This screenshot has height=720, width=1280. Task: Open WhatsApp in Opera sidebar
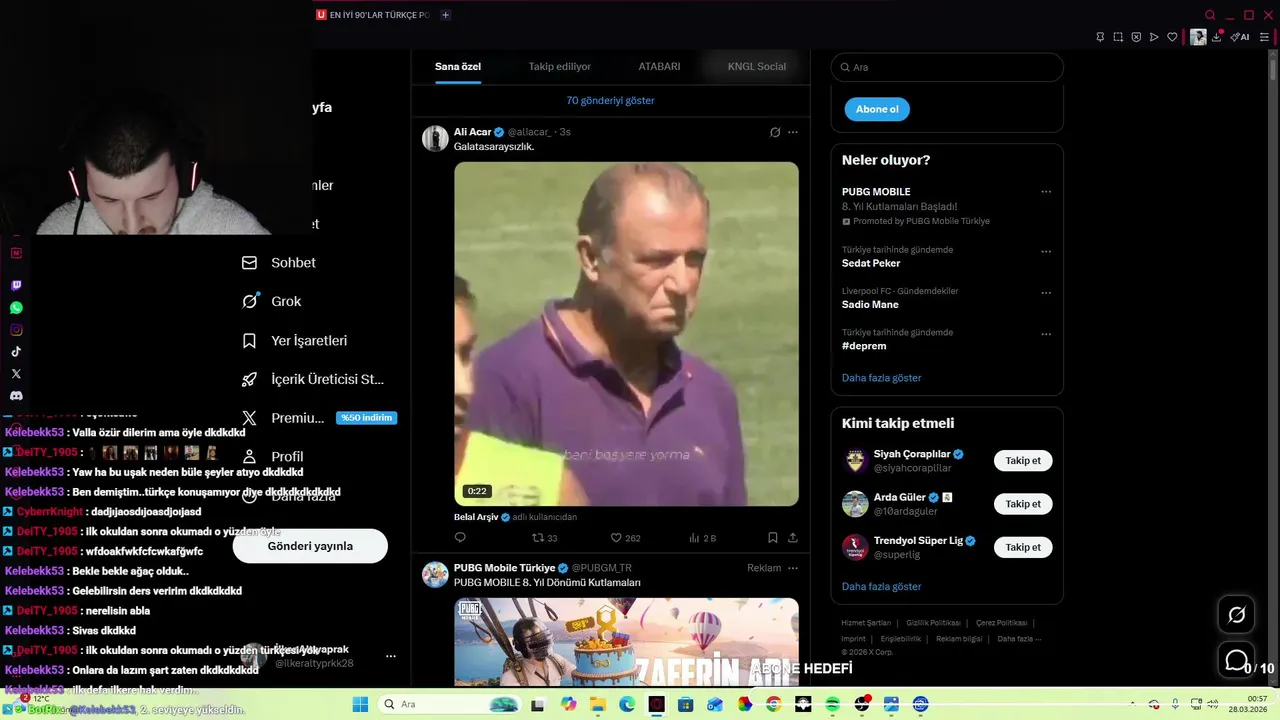pyautogui.click(x=16, y=308)
